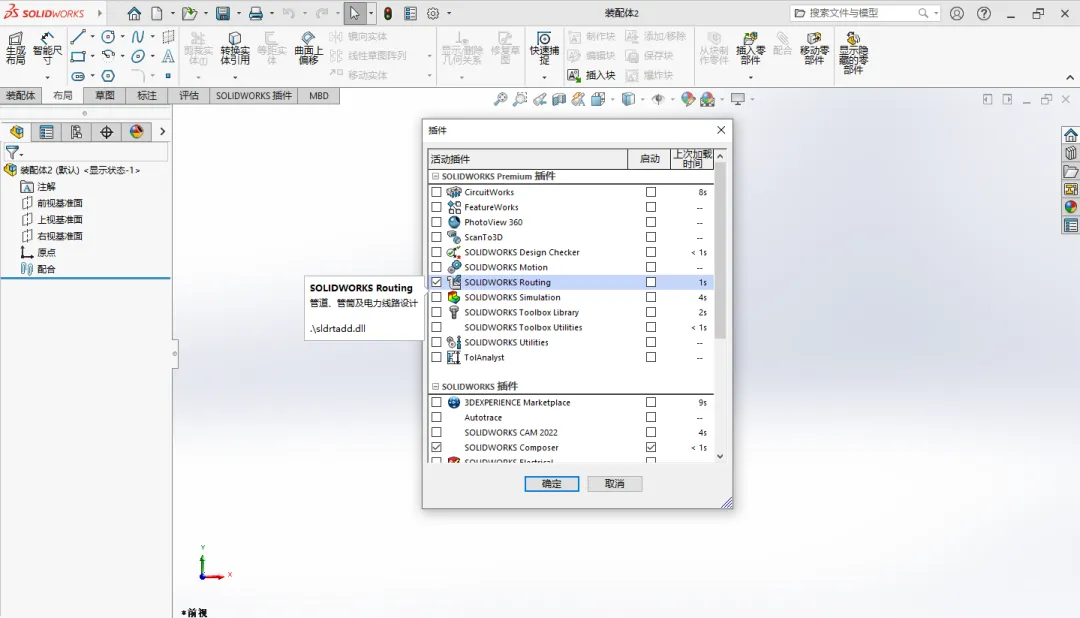Expand the SOLIDWORKS menu arrow beside the logo
The width and height of the screenshot is (1080, 618).
point(100,13)
